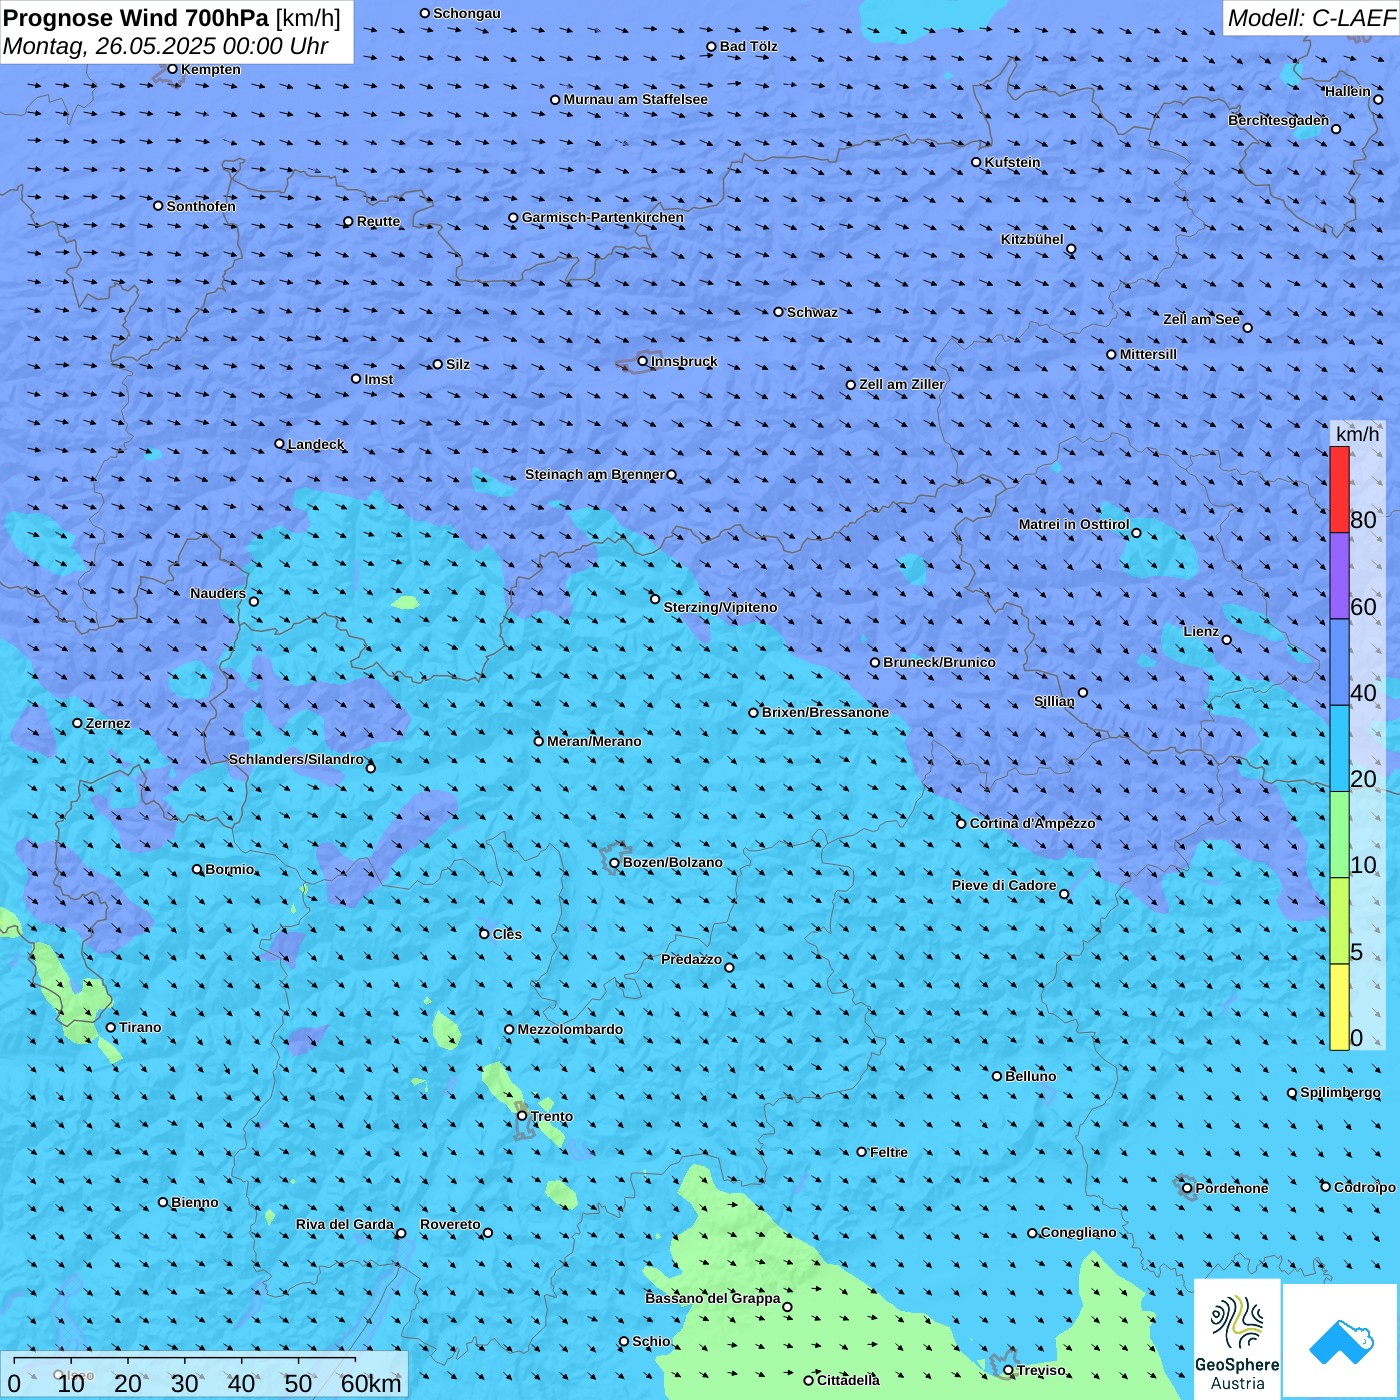This screenshot has width=1400, height=1400.
Task: Click the blue cloud app logo
Action: coord(1341,1341)
